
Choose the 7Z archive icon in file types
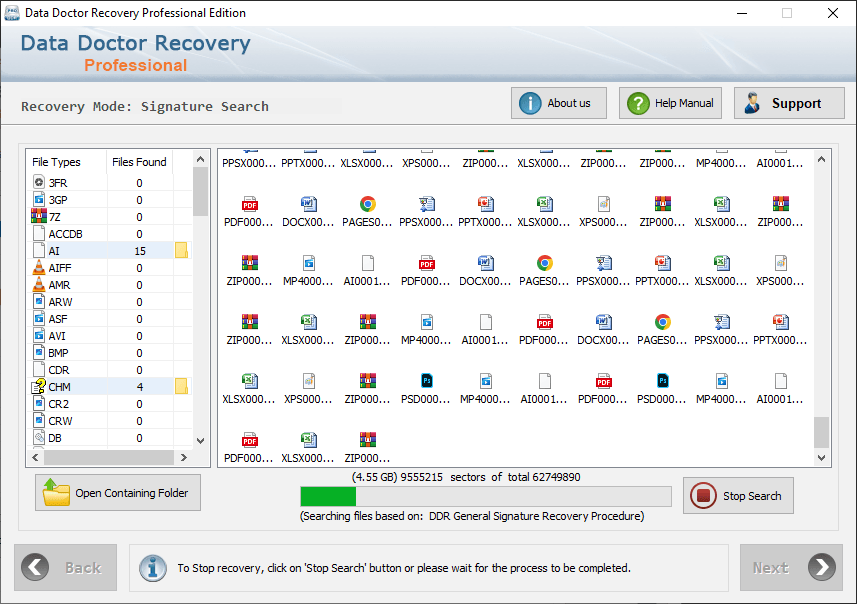(39, 216)
